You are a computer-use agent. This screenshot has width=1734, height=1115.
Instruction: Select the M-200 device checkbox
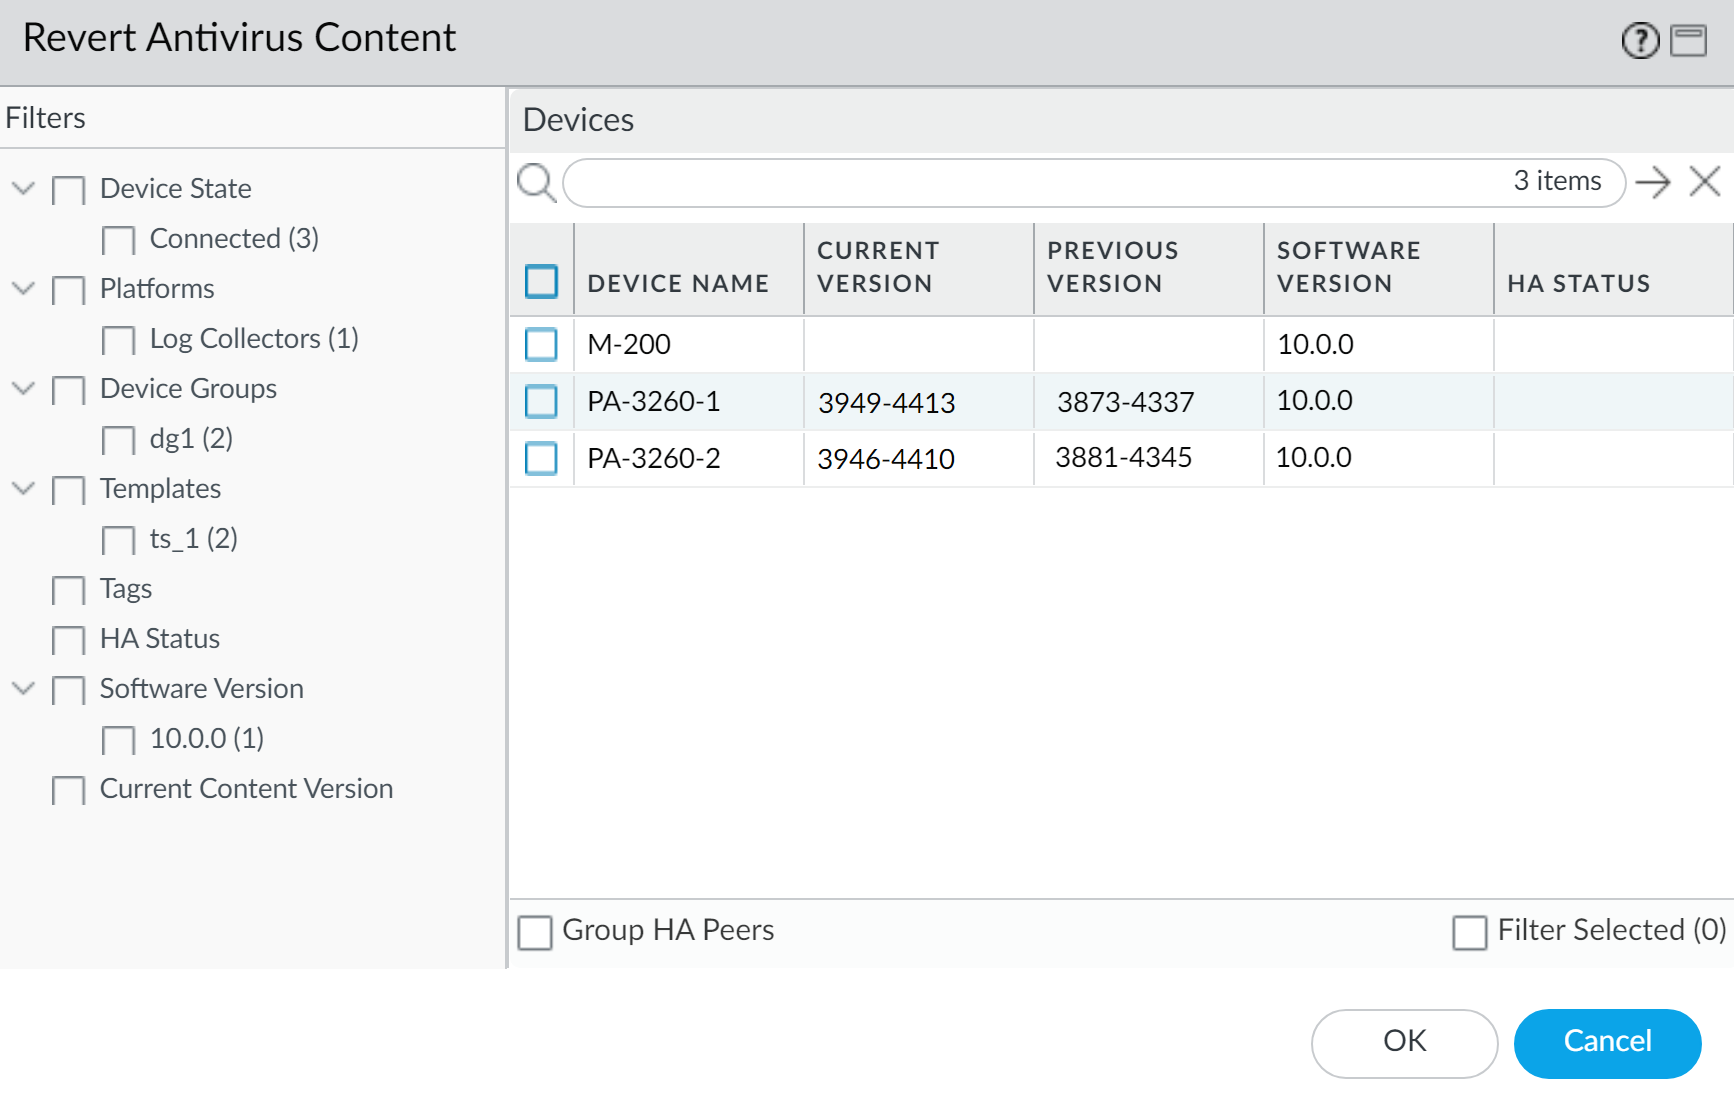tap(541, 345)
